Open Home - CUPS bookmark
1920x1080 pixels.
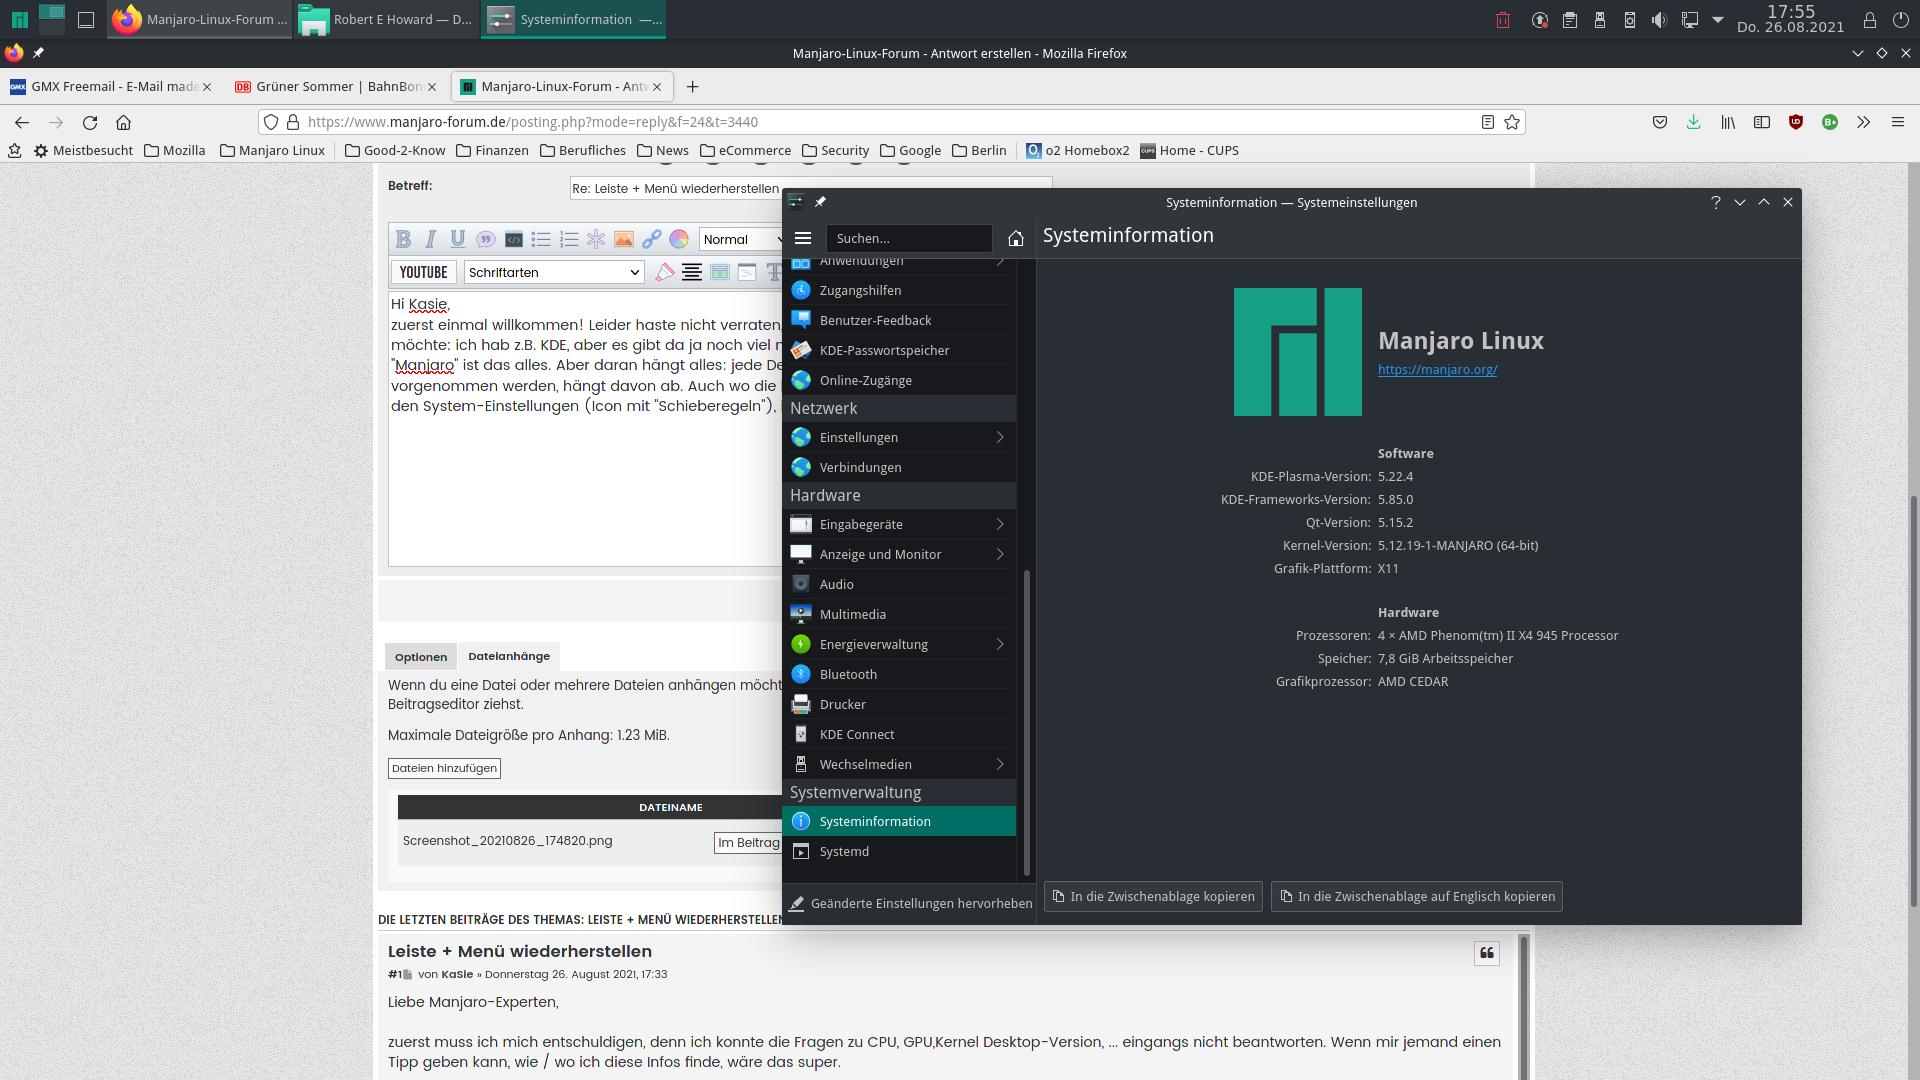pyautogui.click(x=1189, y=150)
